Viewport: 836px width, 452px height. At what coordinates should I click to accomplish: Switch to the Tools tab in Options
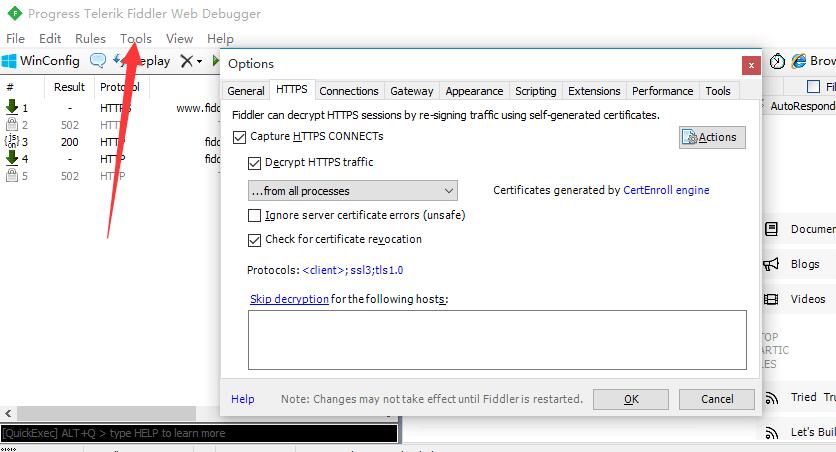point(718,91)
